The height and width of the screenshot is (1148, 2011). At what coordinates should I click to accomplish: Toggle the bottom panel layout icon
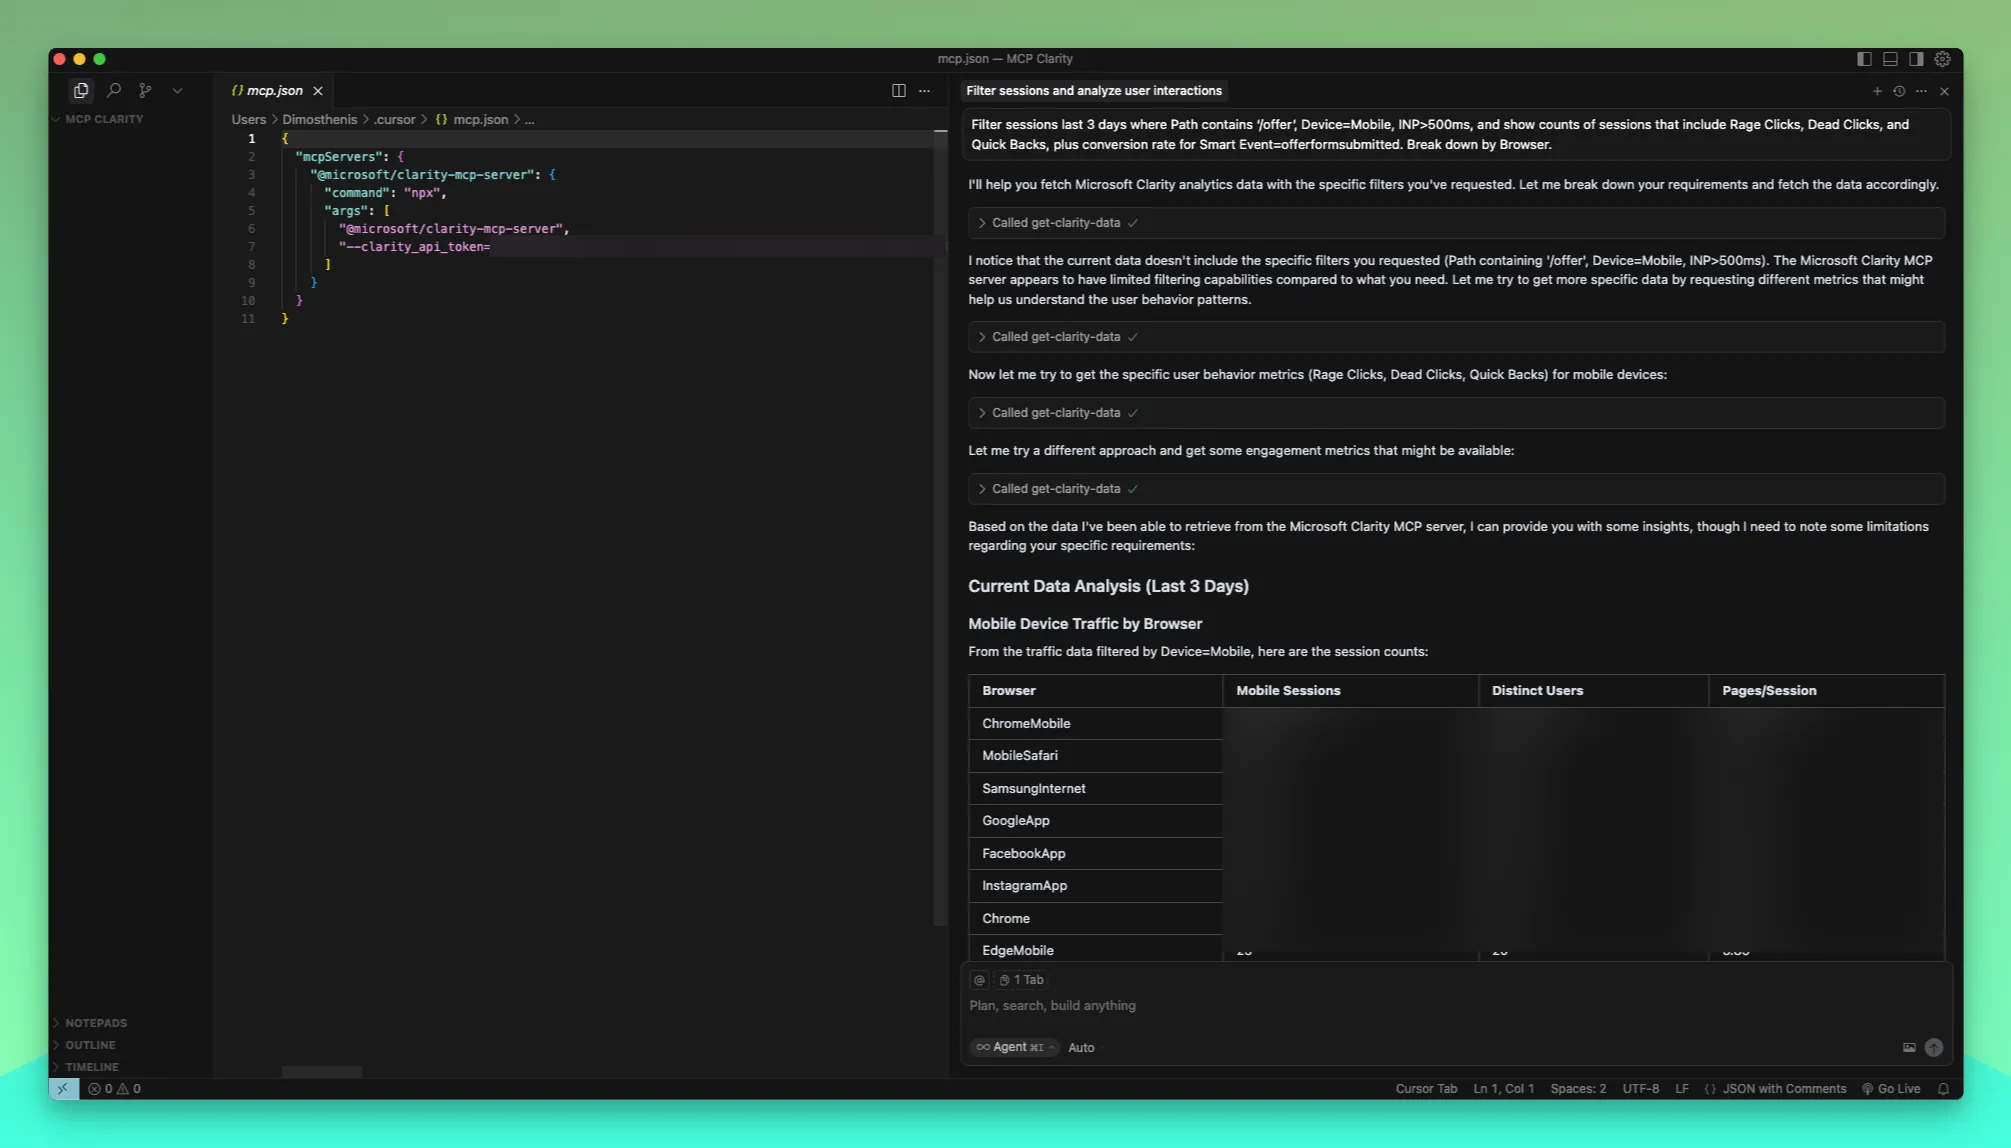[x=1890, y=59]
